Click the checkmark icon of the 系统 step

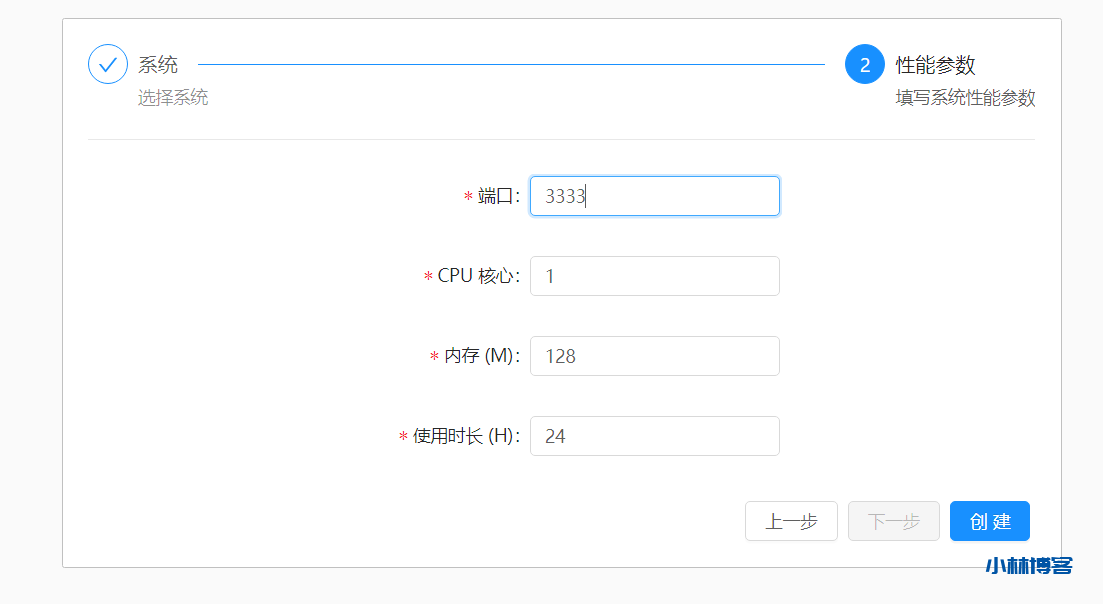coord(108,64)
